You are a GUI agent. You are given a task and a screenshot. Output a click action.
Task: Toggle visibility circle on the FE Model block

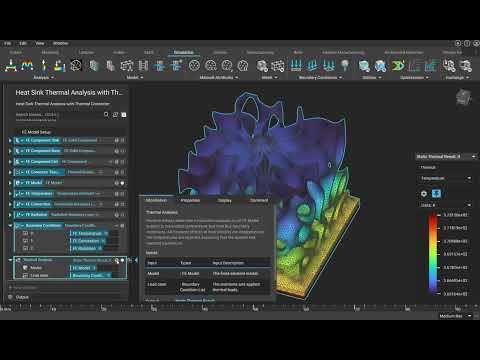point(122,183)
